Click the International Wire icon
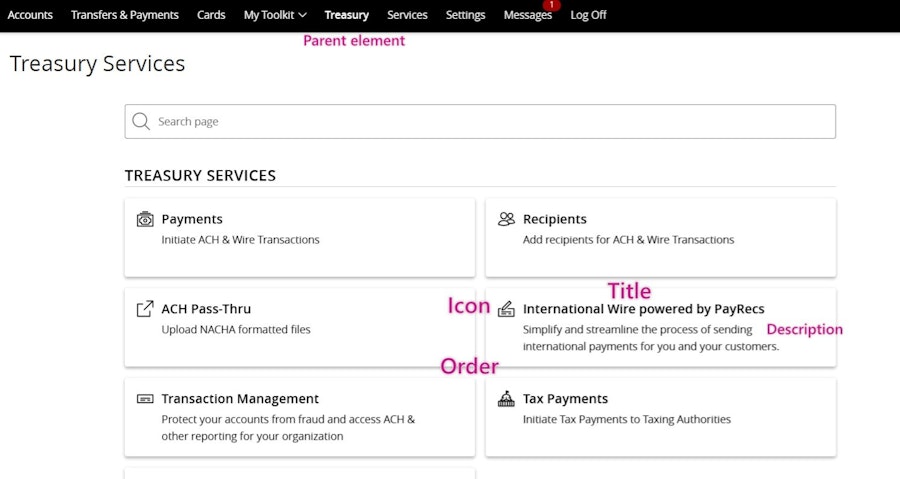 tap(506, 309)
